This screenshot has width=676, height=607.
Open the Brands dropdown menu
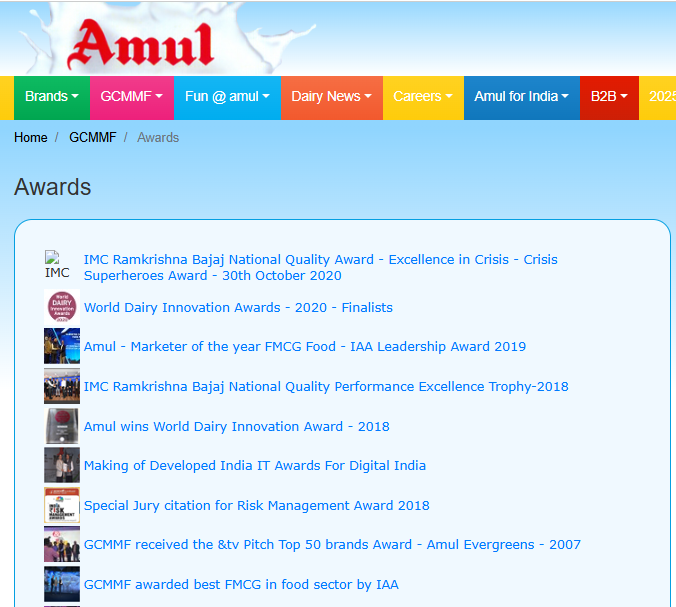point(51,97)
